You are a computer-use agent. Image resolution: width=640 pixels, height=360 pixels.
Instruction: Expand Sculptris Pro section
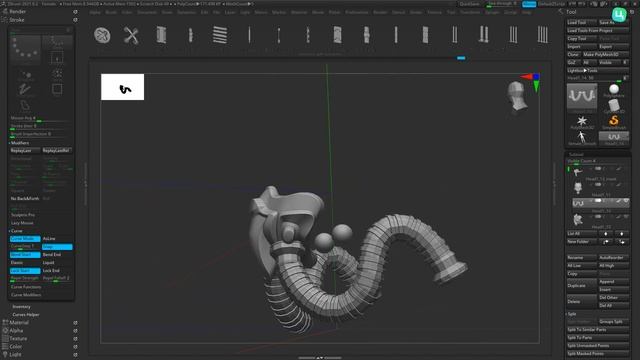coord(23,215)
